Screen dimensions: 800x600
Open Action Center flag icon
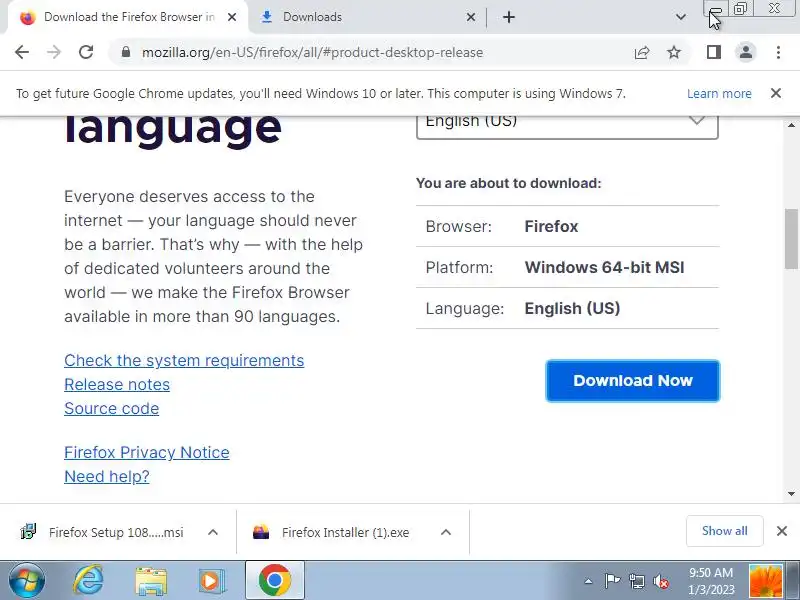tap(612, 581)
